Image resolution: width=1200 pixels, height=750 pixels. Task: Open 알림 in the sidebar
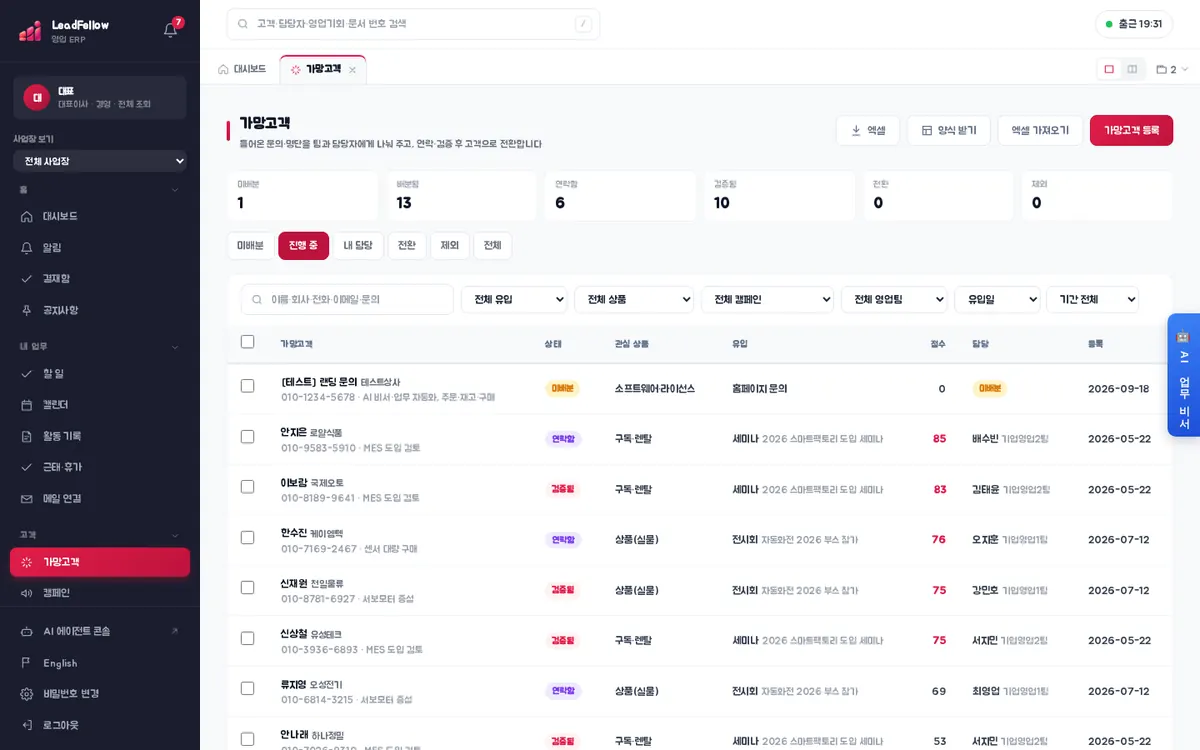point(100,247)
